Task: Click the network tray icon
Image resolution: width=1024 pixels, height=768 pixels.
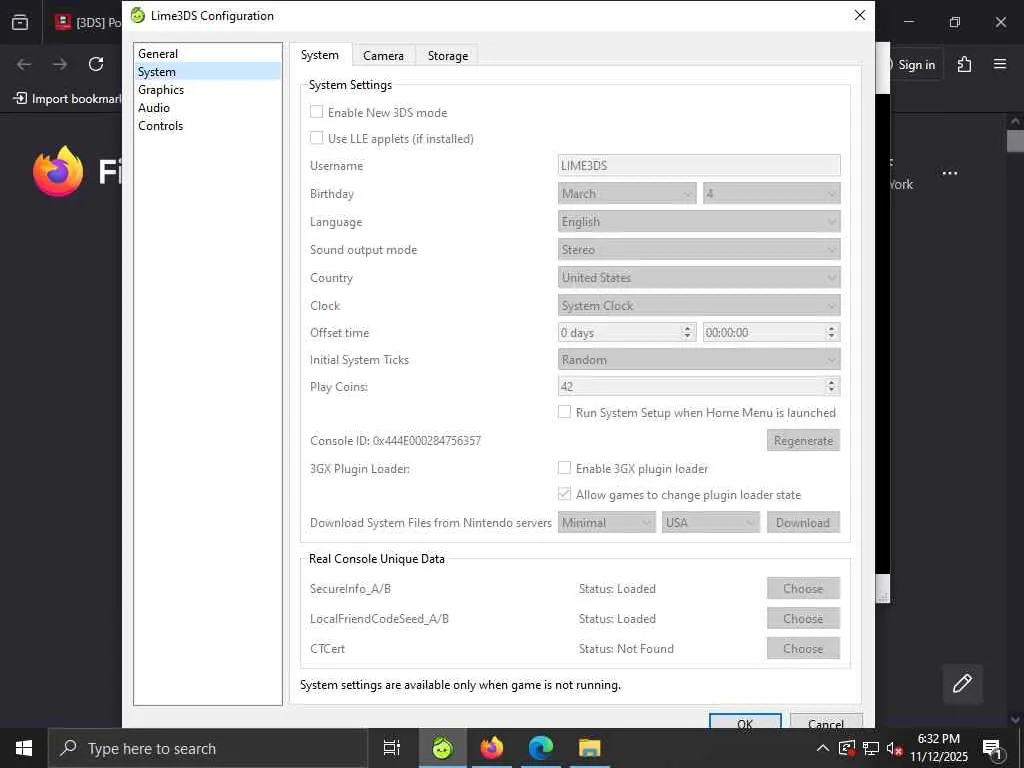Action: click(871, 748)
